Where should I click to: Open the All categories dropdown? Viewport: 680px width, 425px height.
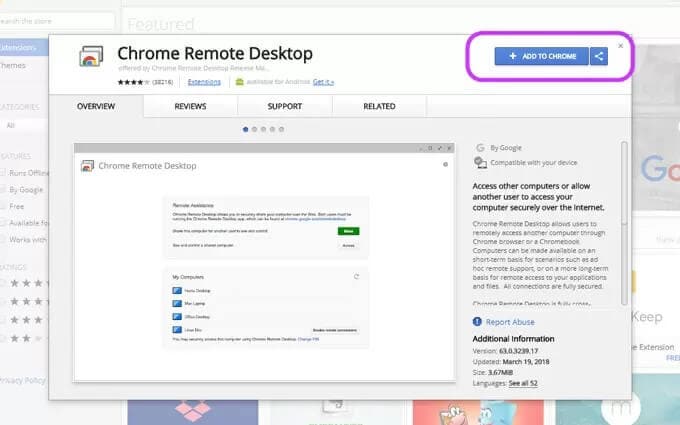pyautogui.click(x=24, y=125)
